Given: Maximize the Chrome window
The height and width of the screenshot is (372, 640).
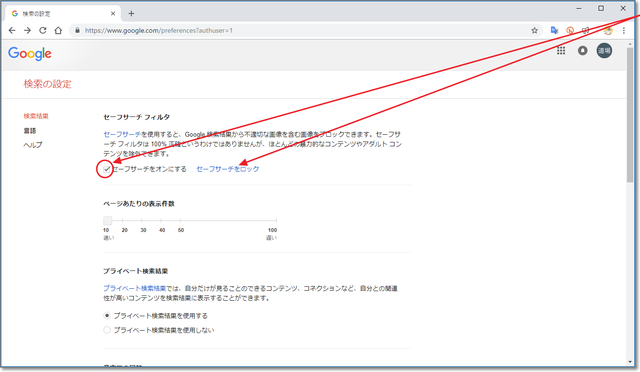Looking at the screenshot, I should (x=601, y=8).
